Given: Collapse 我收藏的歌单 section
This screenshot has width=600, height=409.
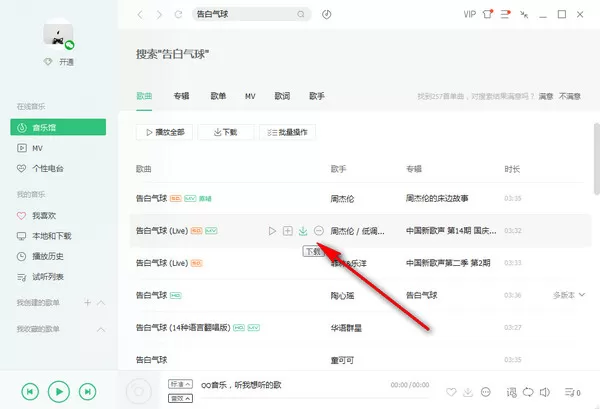Looking at the screenshot, I should point(101,329).
